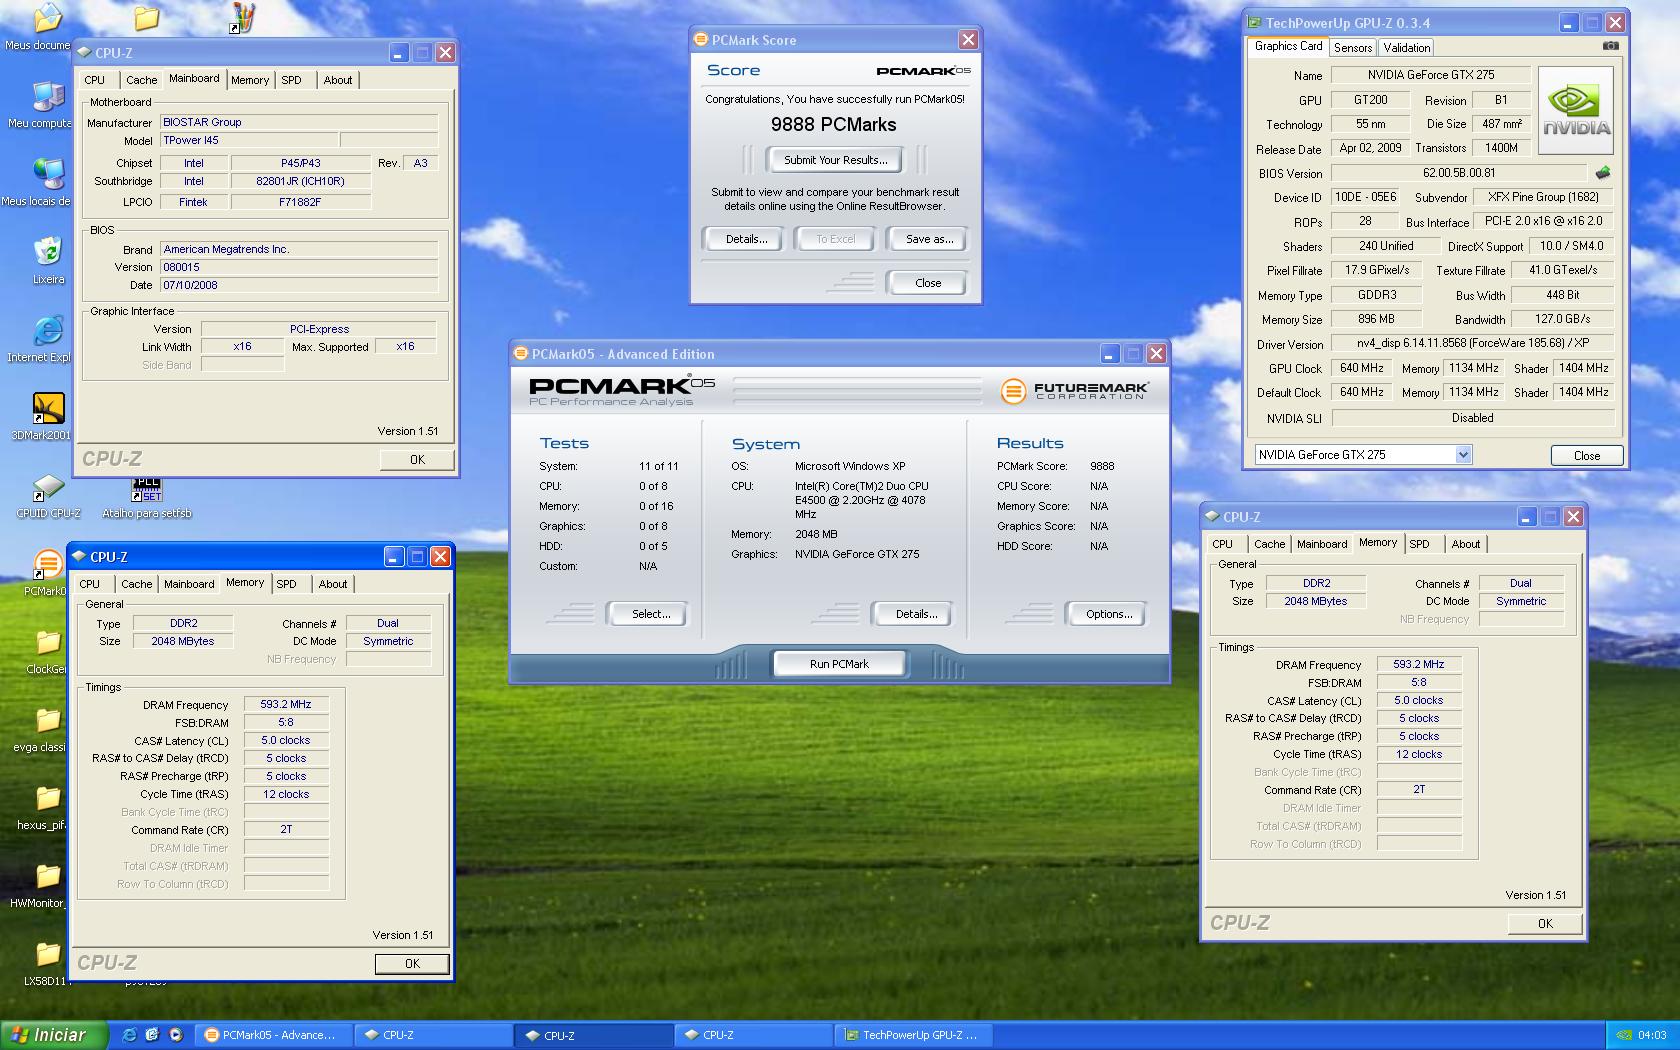Image resolution: width=1680 pixels, height=1050 pixels.
Task: Open the evga classi folder icon
Action: (x=47, y=720)
